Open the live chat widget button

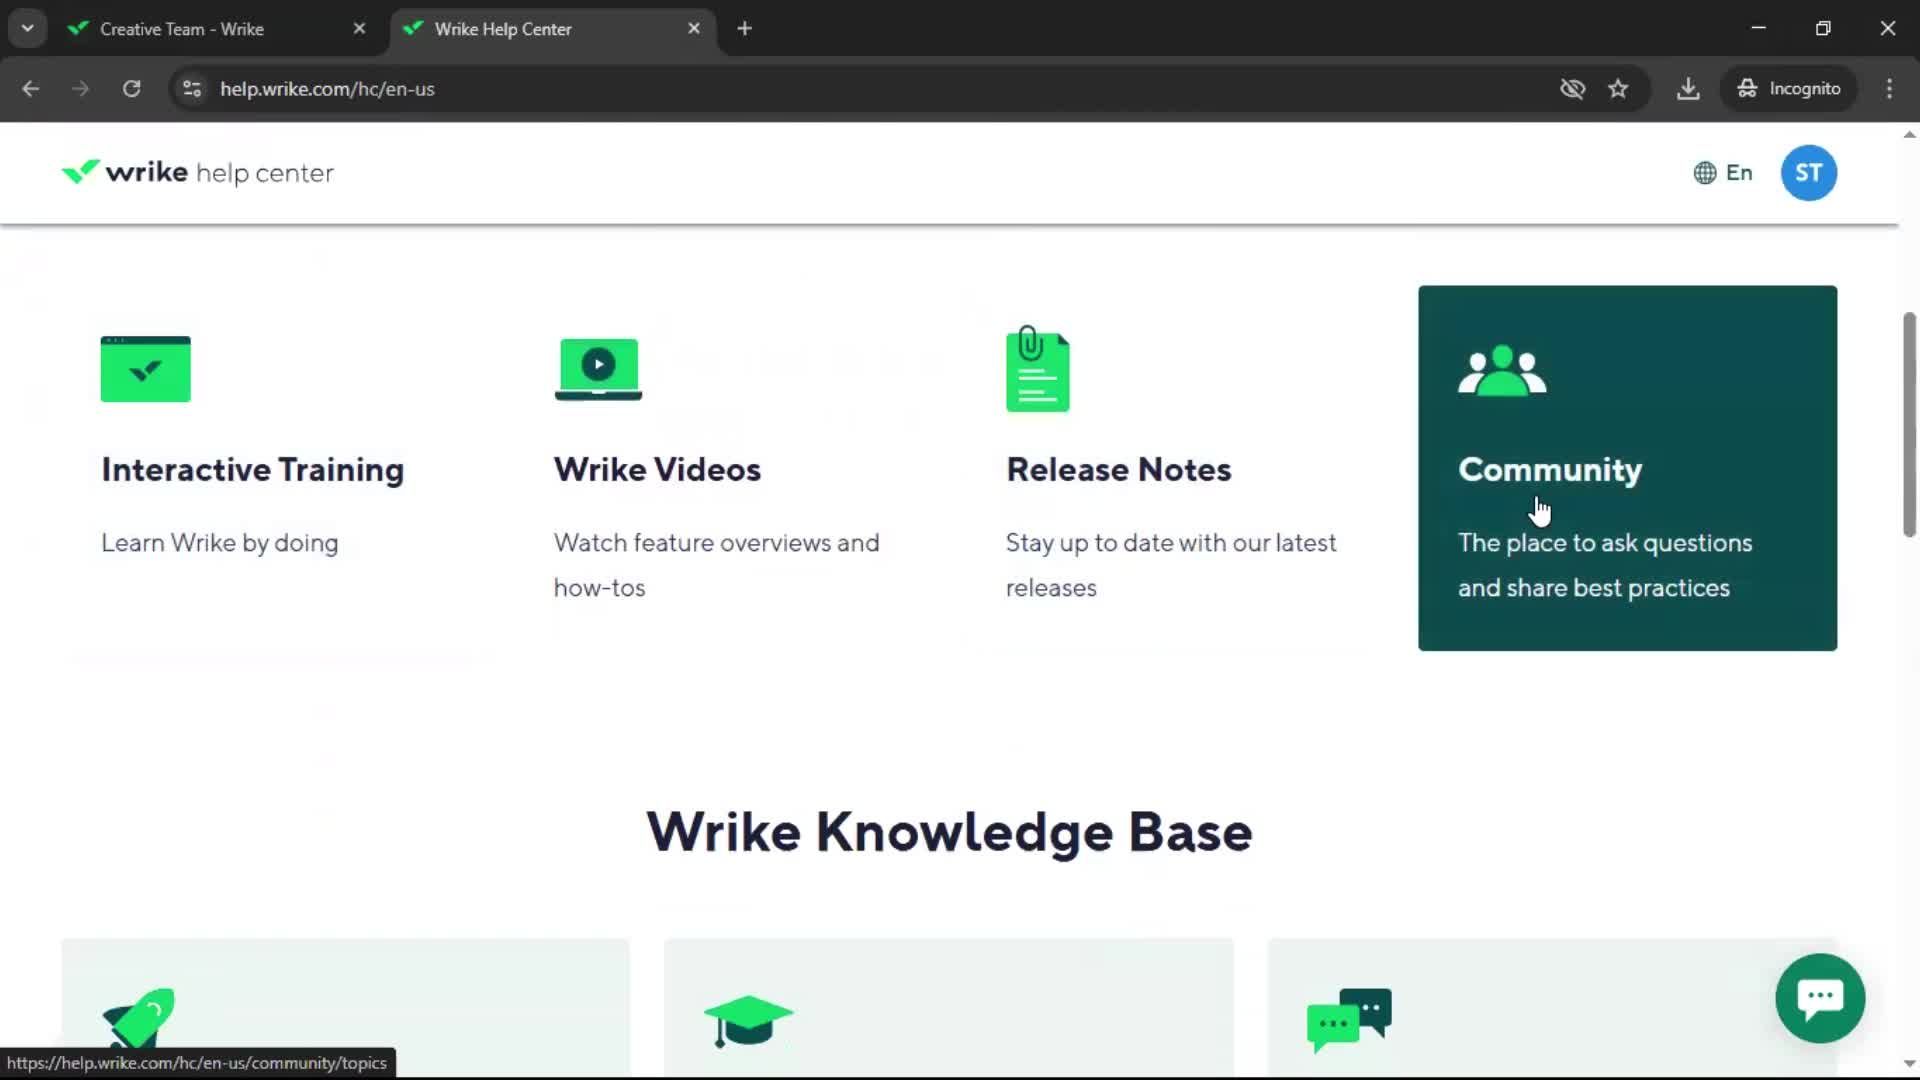[x=1820, y=998]
